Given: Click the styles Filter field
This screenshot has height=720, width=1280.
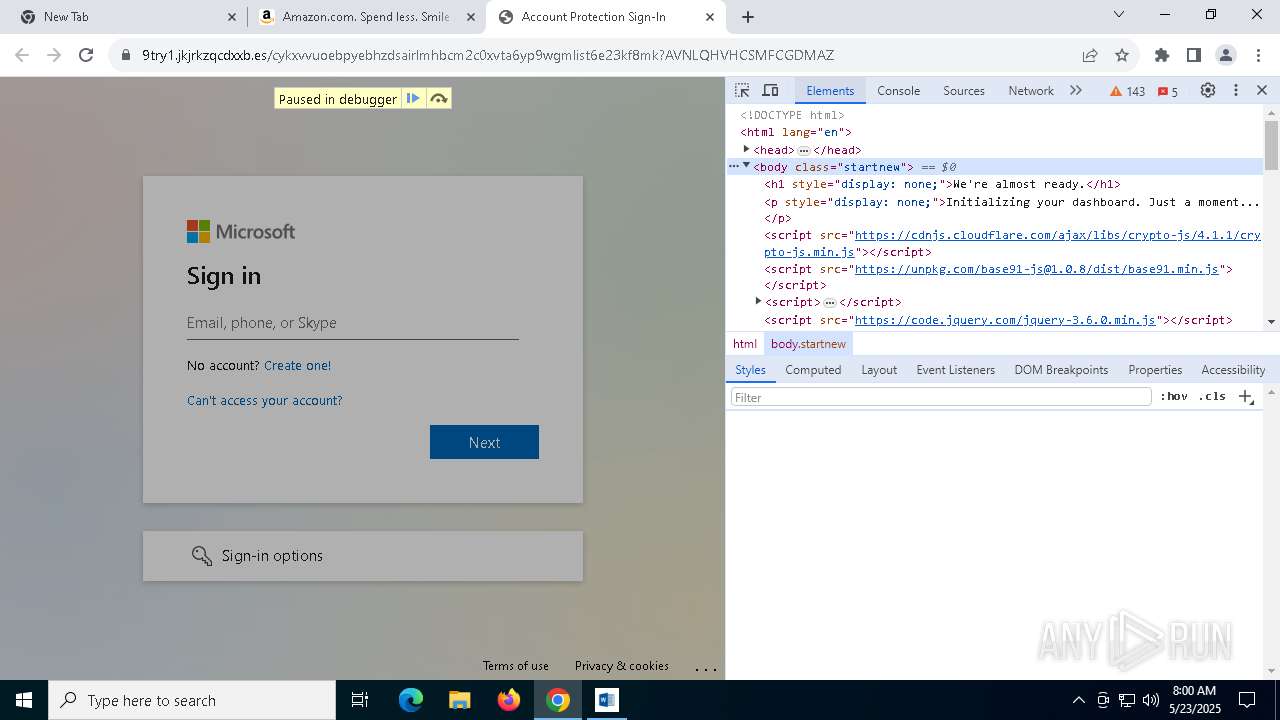Looking at the screenshot, I should pyautogui.click(x=941, y=397).
